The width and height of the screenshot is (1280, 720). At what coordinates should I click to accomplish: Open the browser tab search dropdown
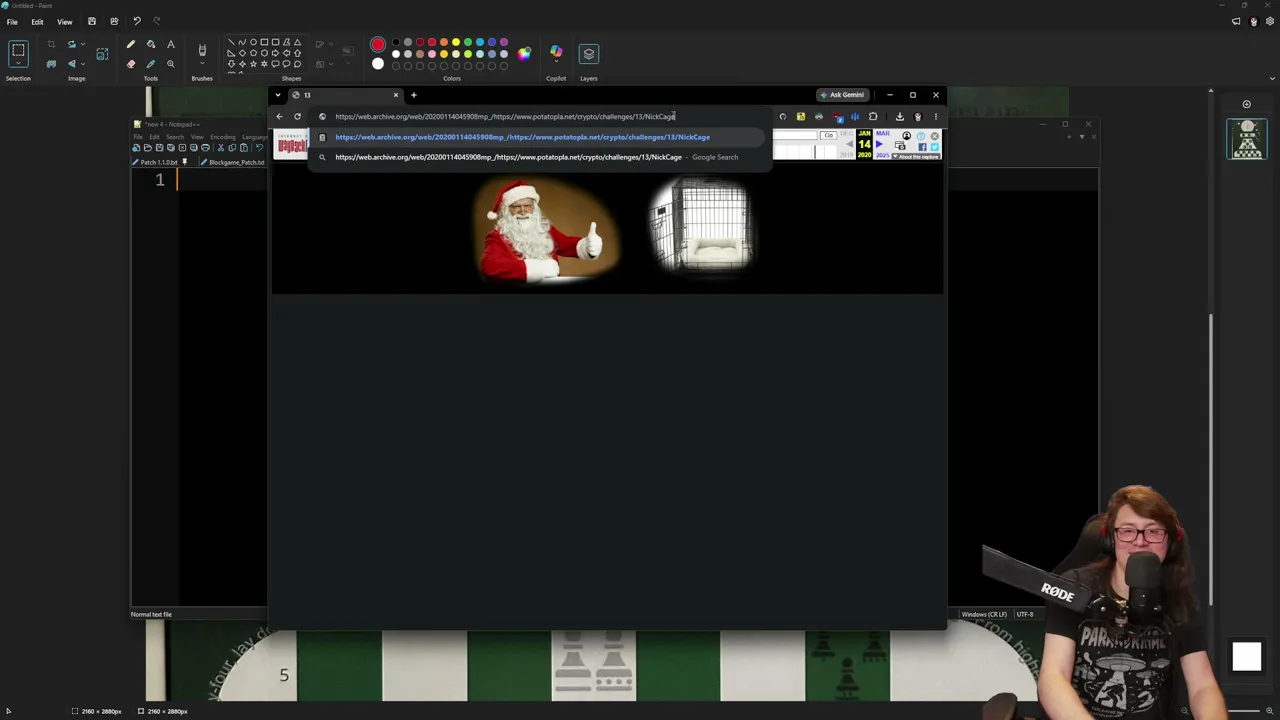pyautogui.click(x=278, y=95)
